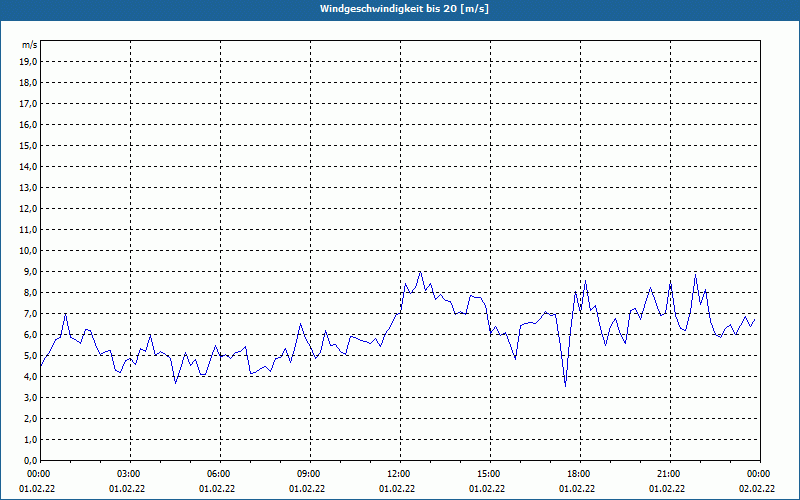Viewport: 800px width, 500px height.
Task: Click the chart title 'Windgeschwindigkeit bis 20 [m/s]'
Action: point(404,9)
